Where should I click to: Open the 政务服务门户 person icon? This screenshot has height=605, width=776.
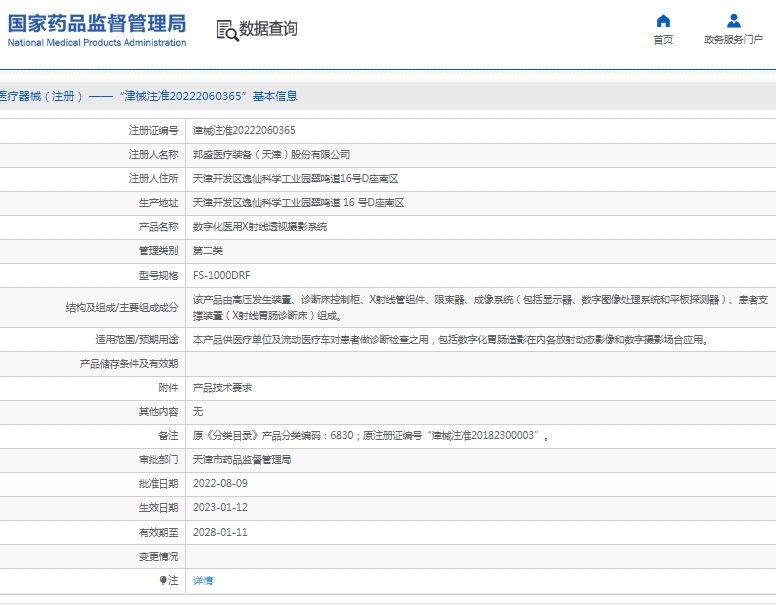coord(733,21)
